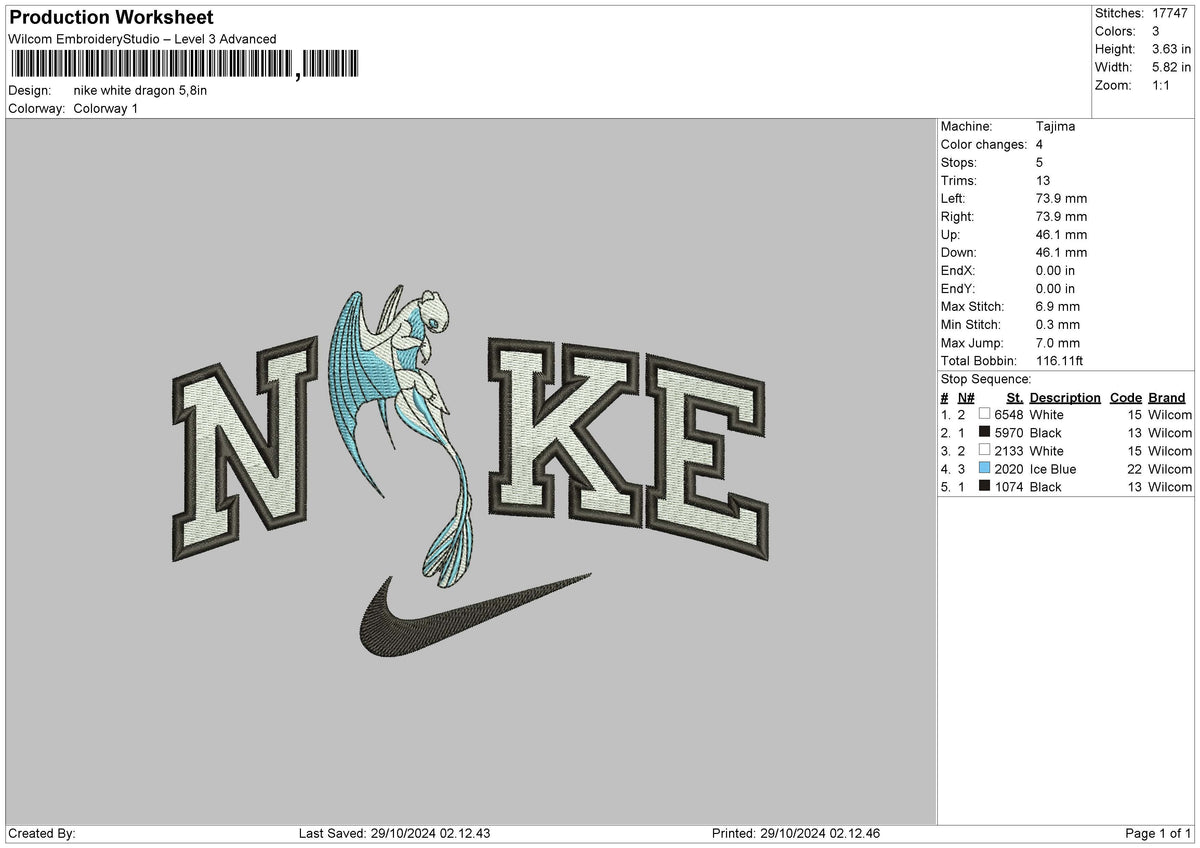1200x848 pixels.
Task: Click the 'Code' column header
Action: [x=1126, y=397]
